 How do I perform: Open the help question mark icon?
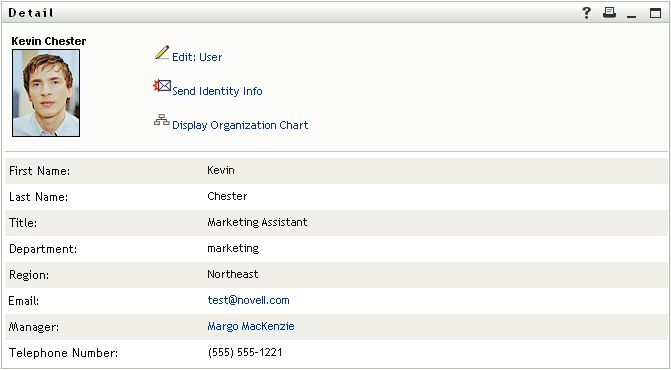coord(586,13)
